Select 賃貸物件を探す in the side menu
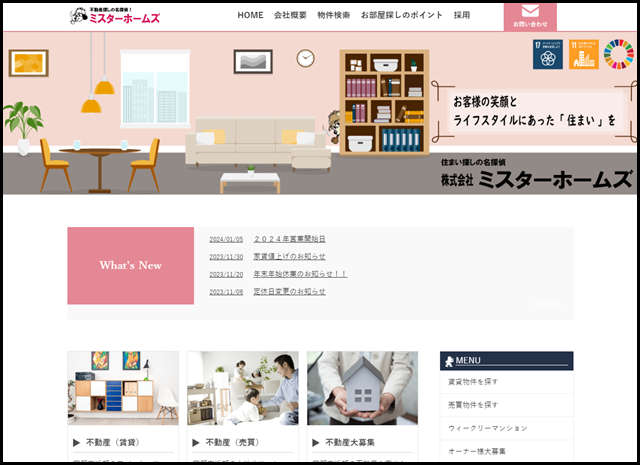The width and height of the screenshot is (640, 465). pos(507,382)
